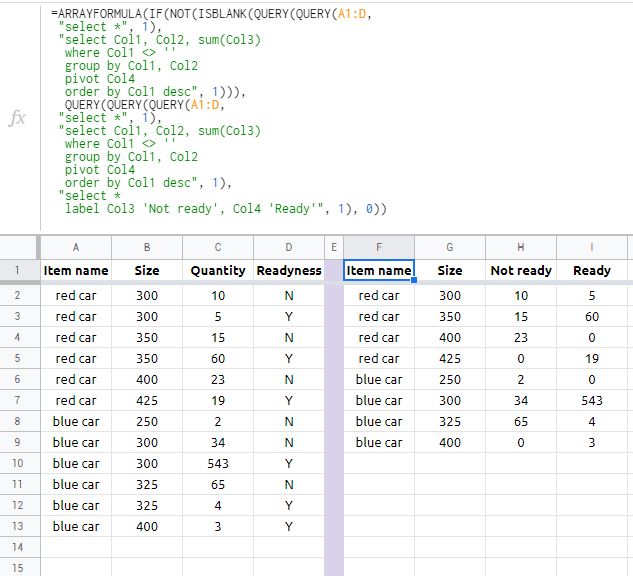
Task: Click empty cell A14
Action: pyautogui.click(x=76, y=547)
